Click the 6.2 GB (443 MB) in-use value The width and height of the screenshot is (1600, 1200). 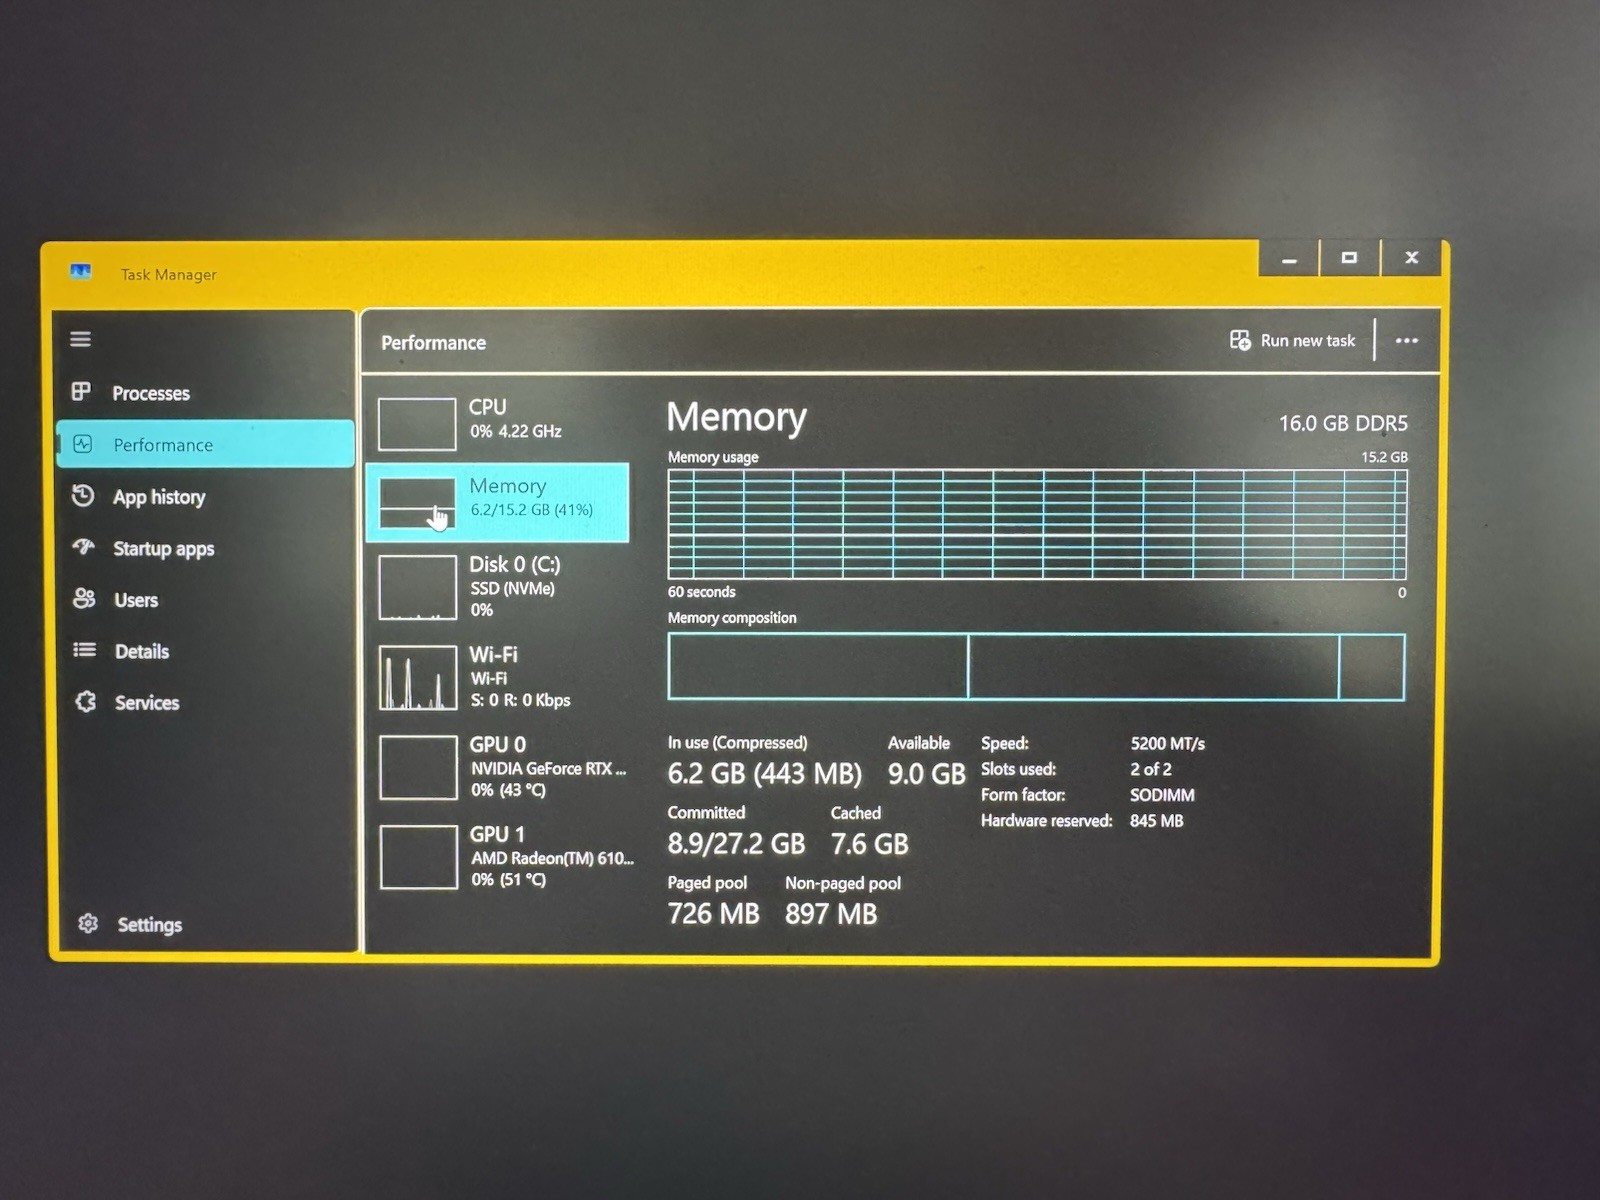click(x=764, y=773)
